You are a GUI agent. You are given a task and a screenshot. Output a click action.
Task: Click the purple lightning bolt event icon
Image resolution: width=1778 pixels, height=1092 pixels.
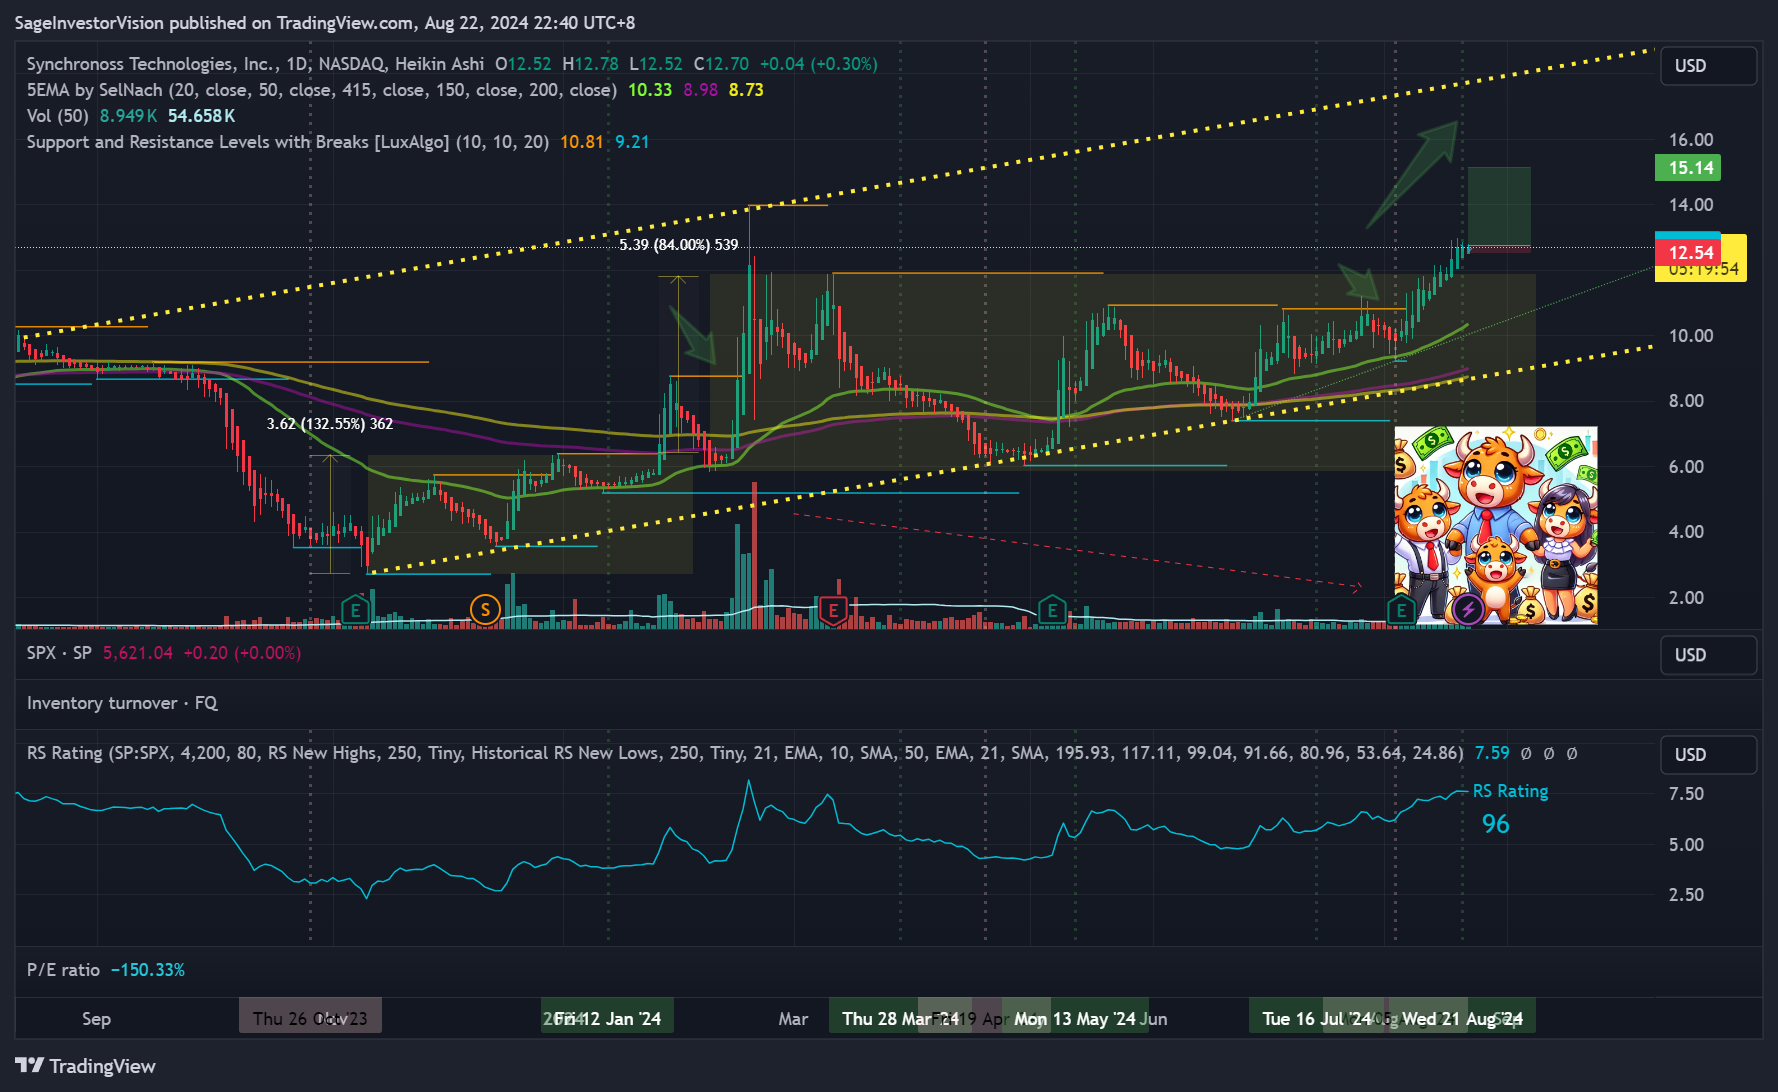(x=1467, y=608)
